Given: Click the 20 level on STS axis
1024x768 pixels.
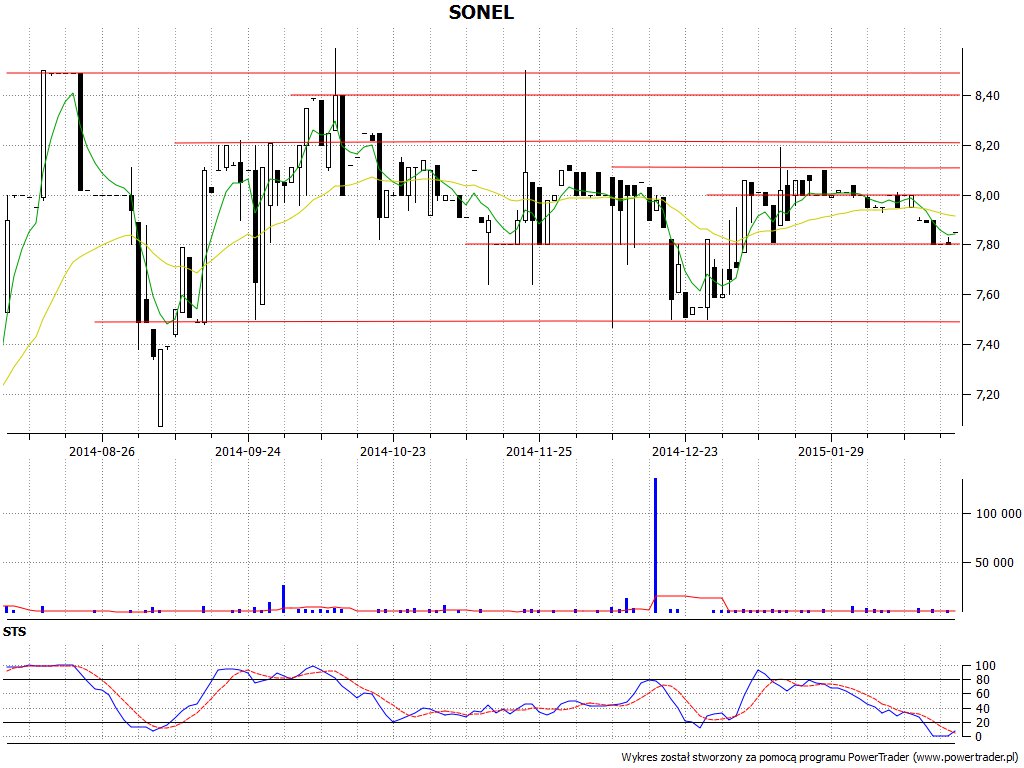Looking at the screenshot, I should [982, 722].
